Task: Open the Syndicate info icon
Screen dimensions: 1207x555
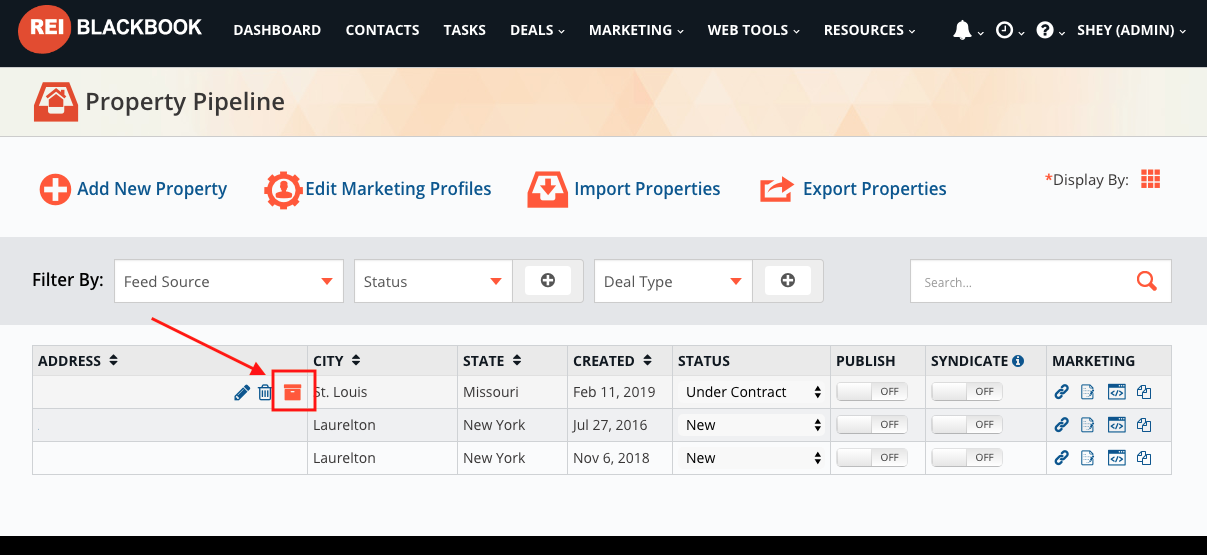Action: [x=1018, y=361]
